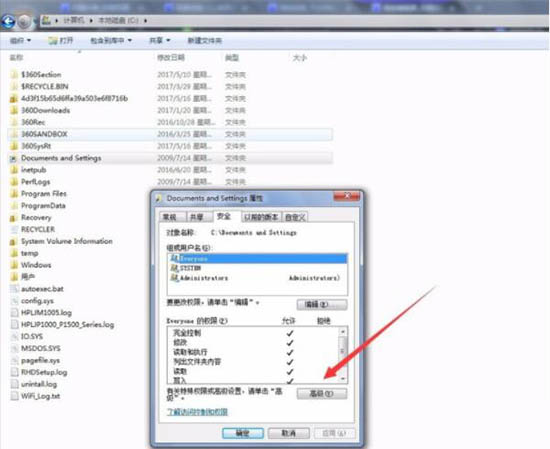
Task: Select the pagefile.sys file icon
Action: click(x=14, y=360)
